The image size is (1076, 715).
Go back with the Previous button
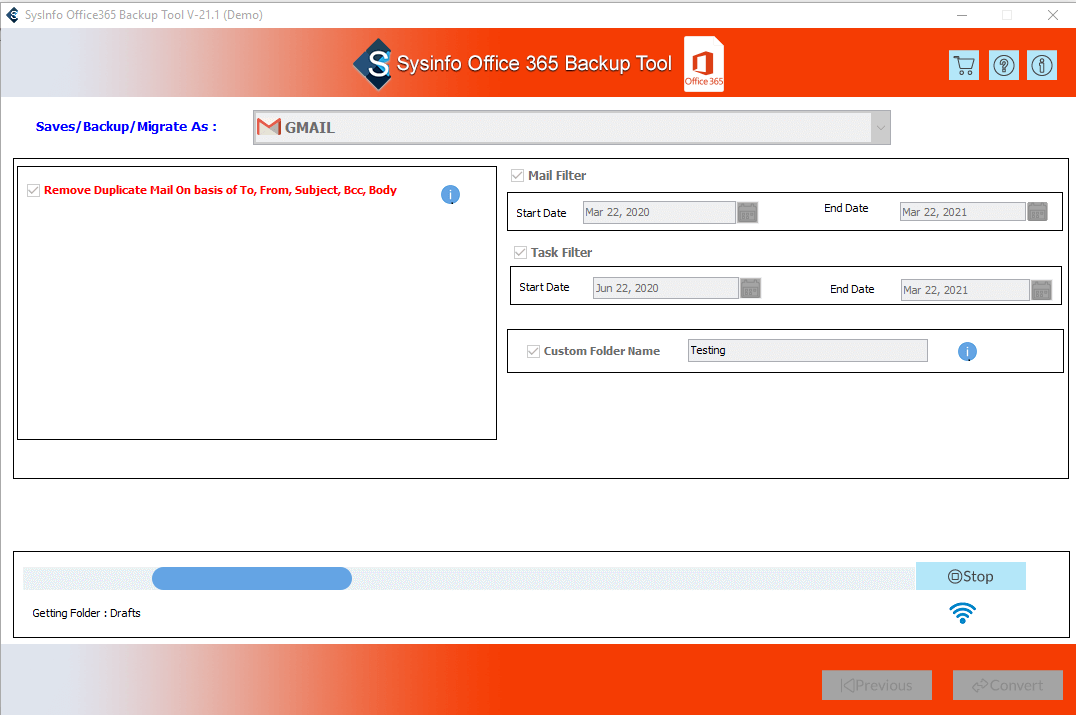pyautogui.click(x=877, y=685)
